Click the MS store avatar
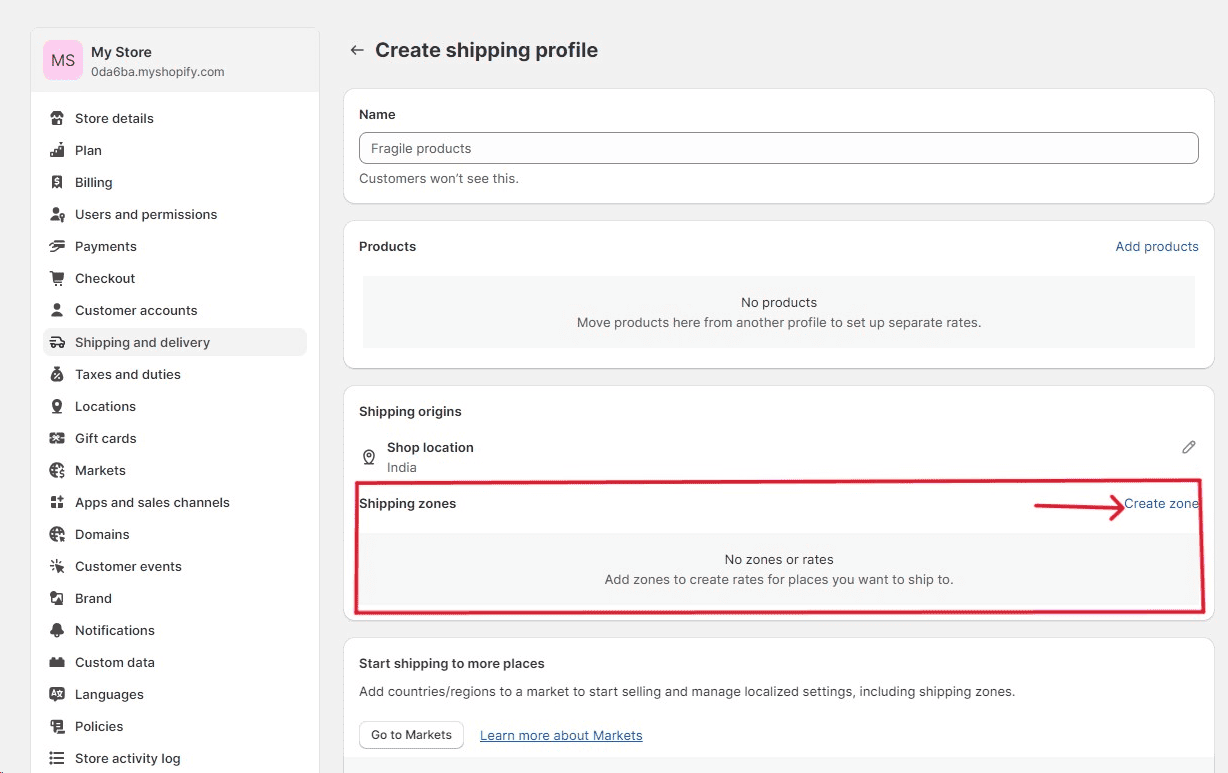 [63, 61]
